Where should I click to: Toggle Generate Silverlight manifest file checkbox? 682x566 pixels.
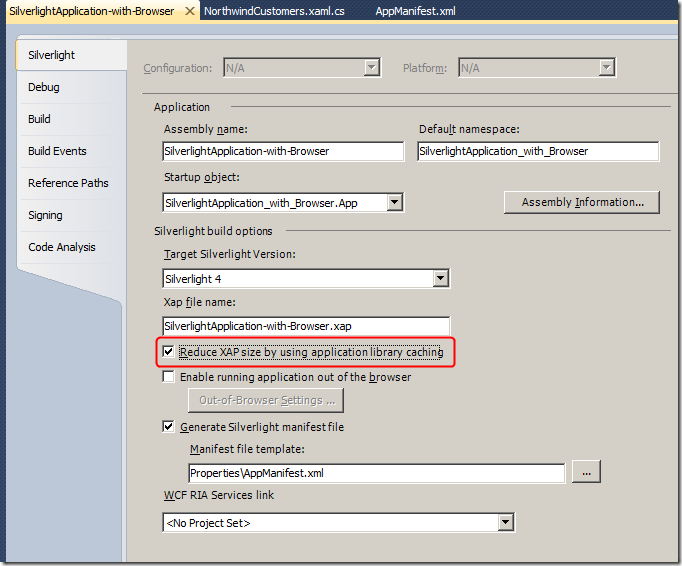(168, 426)
